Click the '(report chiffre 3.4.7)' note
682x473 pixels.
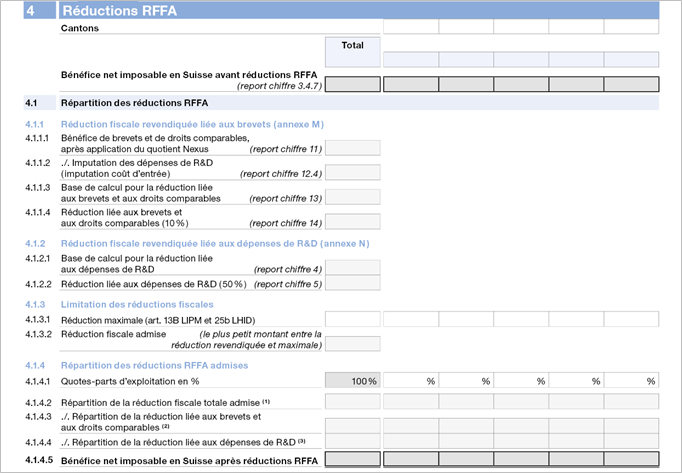pos(279,86)
